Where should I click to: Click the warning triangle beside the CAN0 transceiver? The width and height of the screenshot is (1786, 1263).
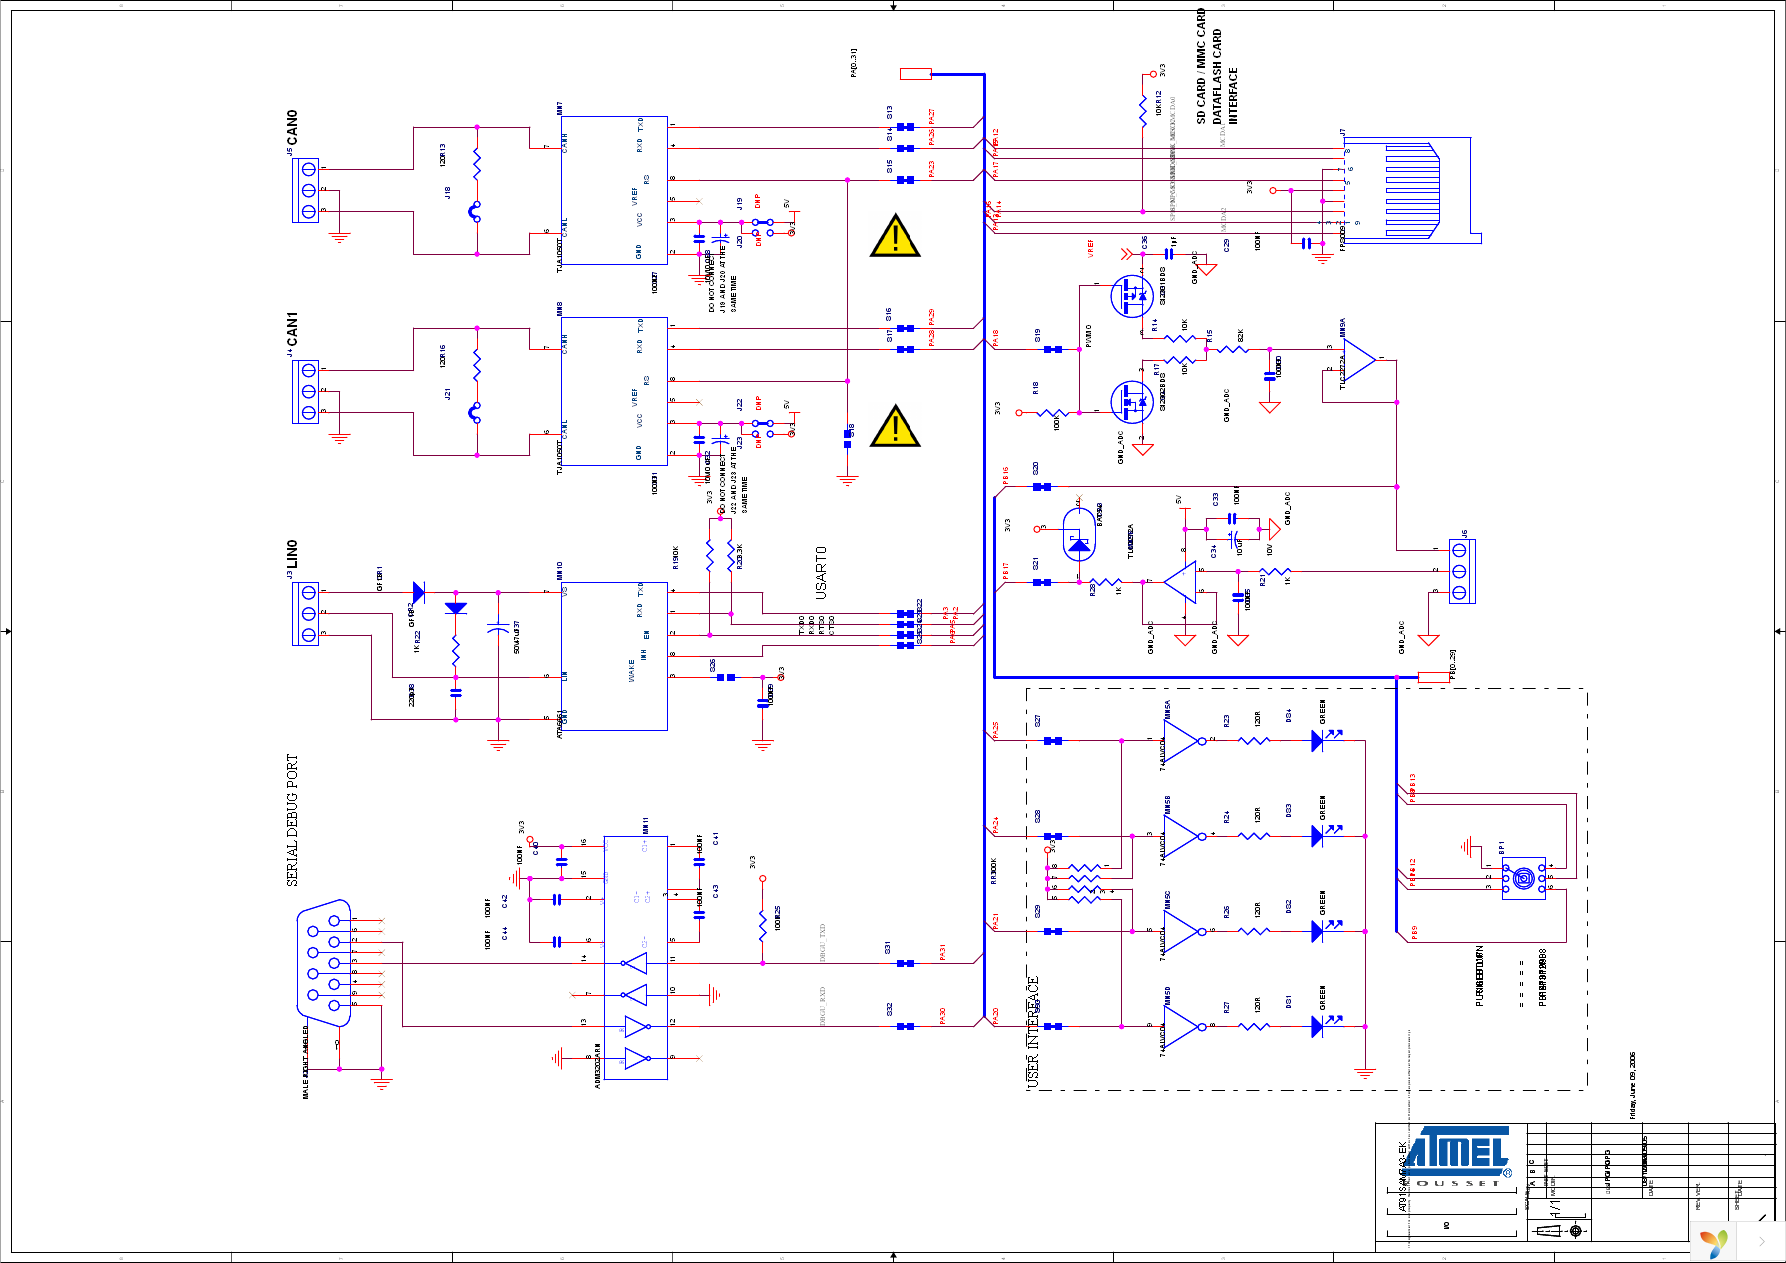click(x=895, y=236)
